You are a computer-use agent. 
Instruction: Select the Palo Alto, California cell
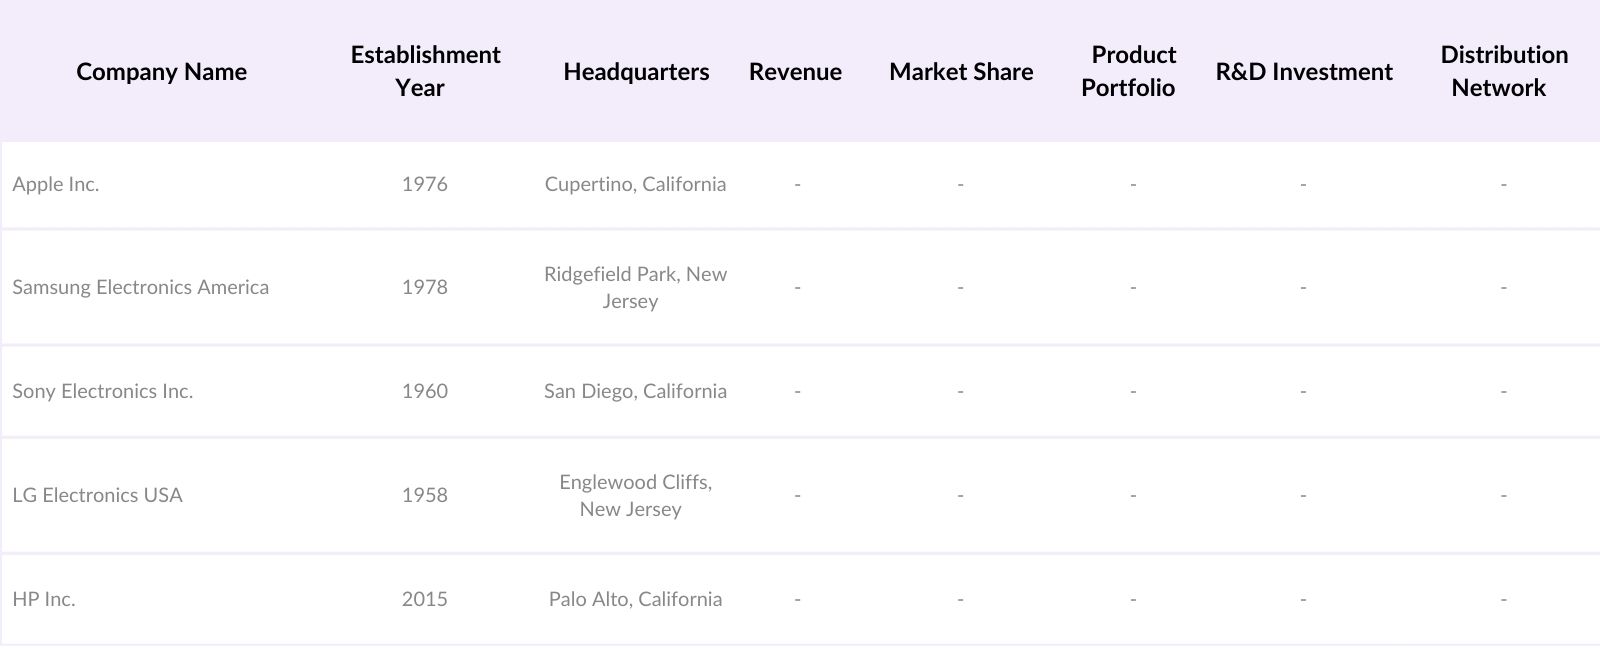(635, 599)
